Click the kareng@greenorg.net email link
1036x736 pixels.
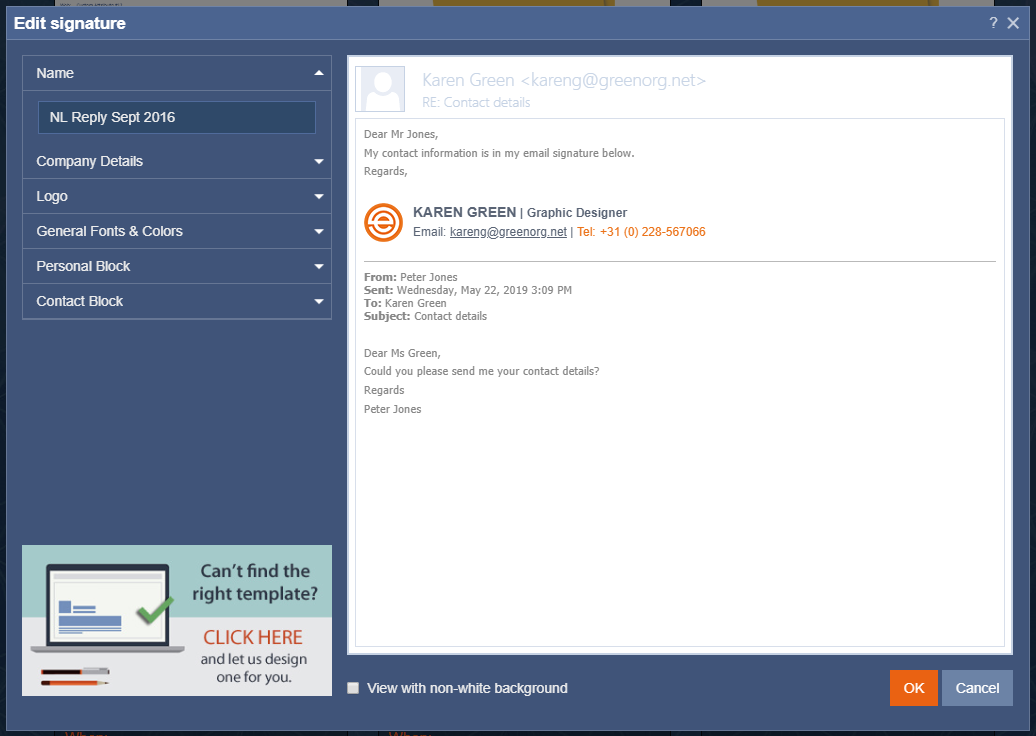tap(508, 232)
